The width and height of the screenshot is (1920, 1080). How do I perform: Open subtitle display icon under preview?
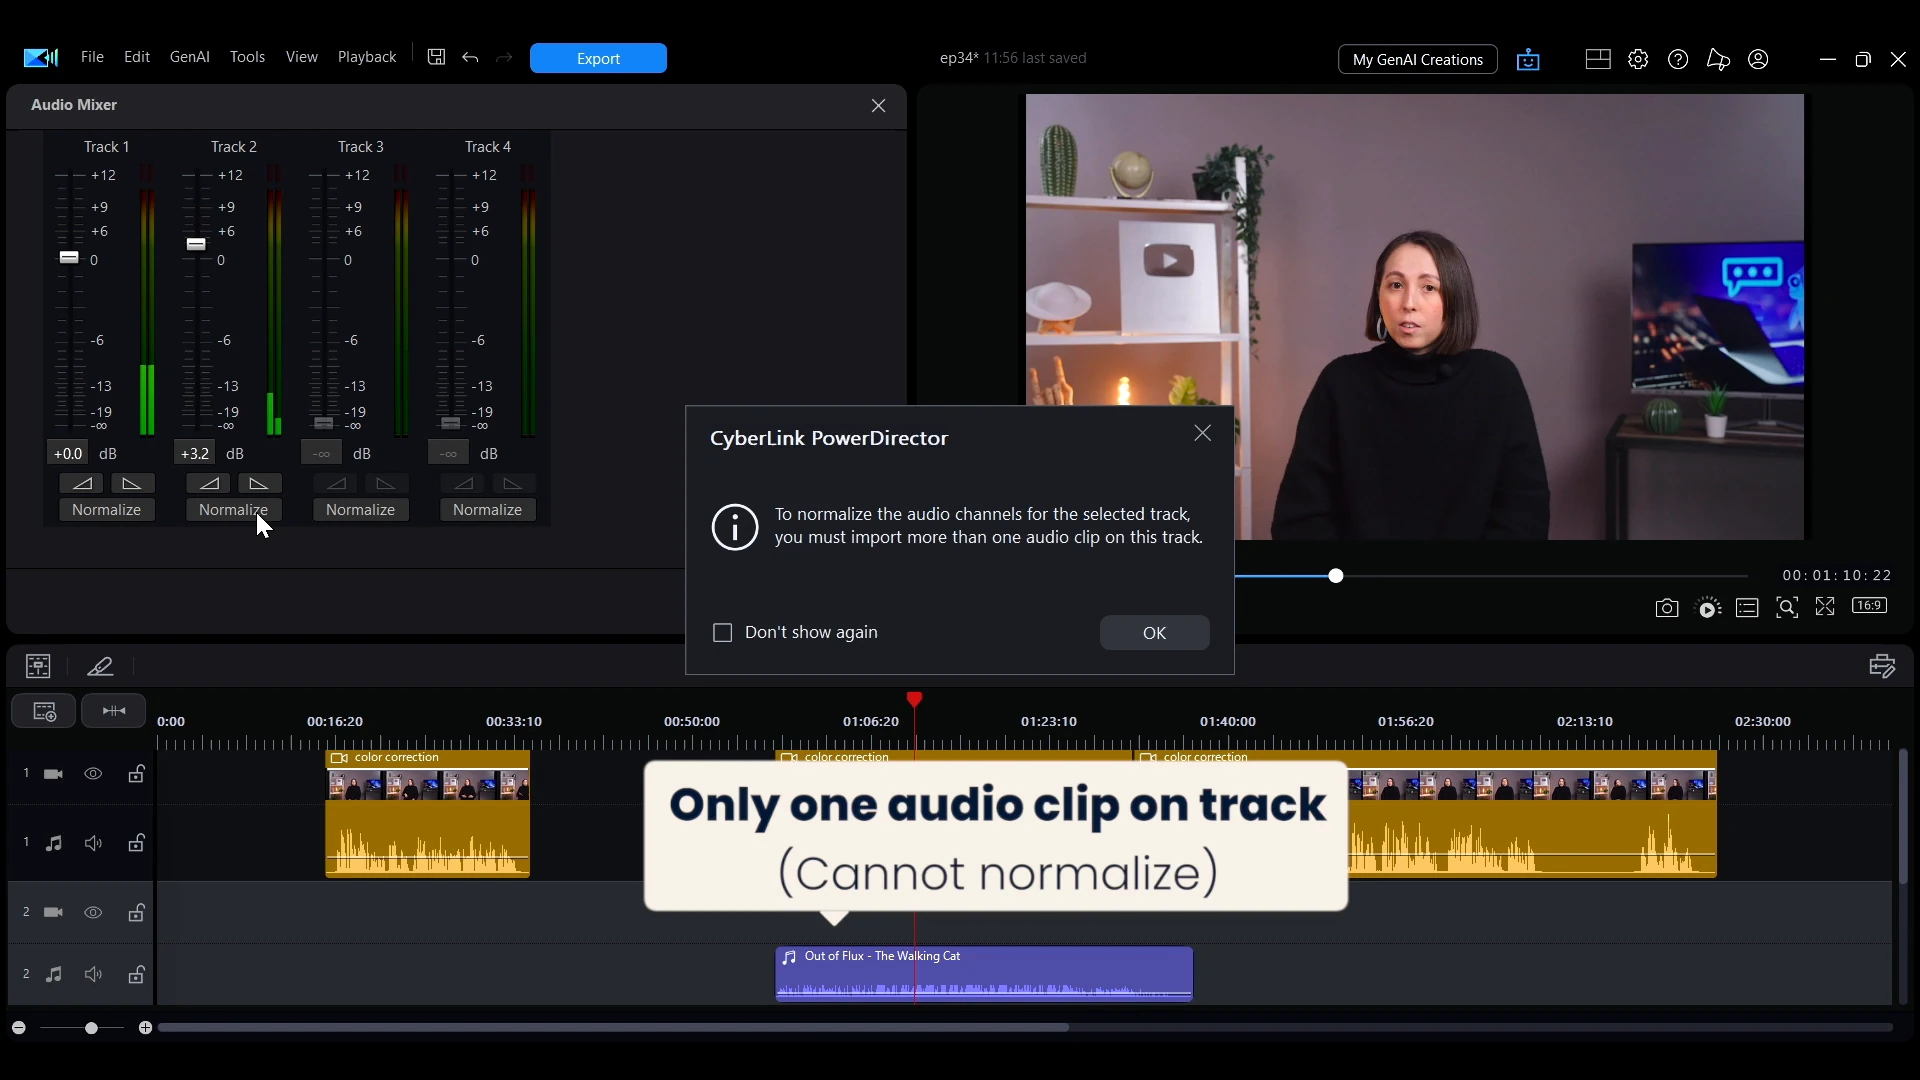pyautogui.click(x=1747, y=608)
